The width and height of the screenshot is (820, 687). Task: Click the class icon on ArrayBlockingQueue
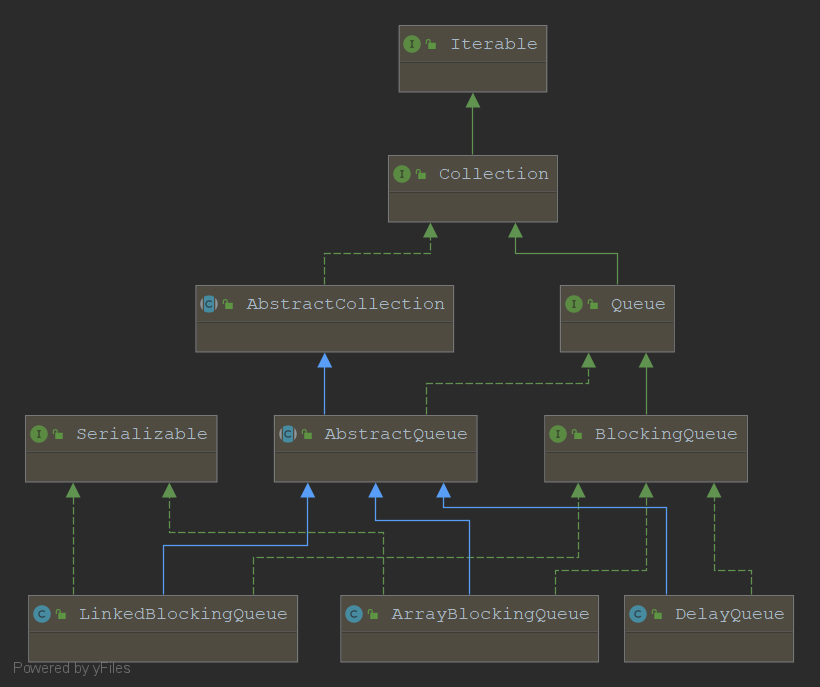[354, 614]
